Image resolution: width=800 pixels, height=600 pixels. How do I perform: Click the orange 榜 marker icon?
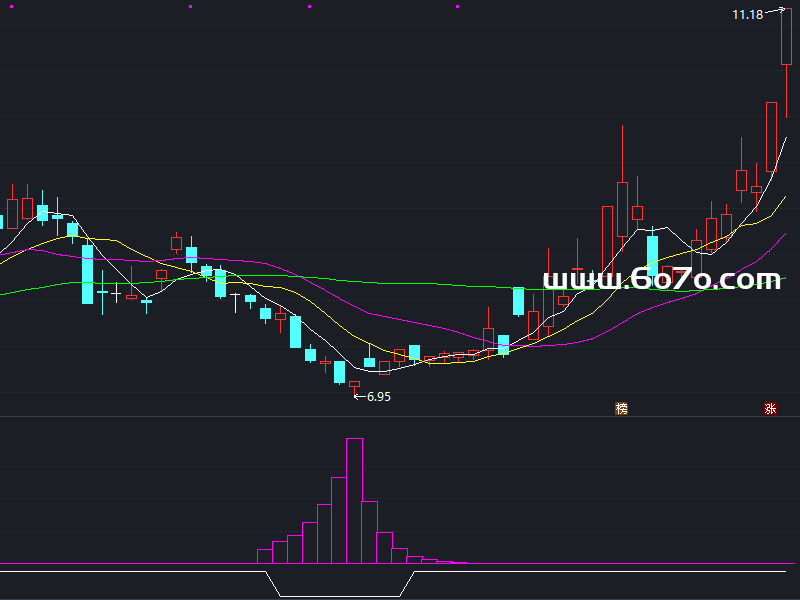(x=622, y=408)
